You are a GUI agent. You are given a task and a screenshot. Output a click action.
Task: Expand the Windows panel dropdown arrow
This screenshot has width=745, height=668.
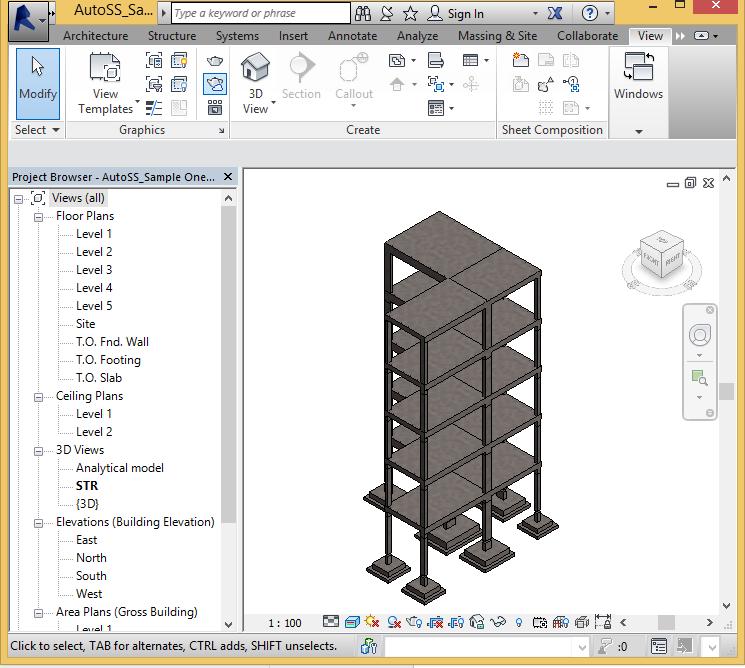click(x=639, y=131)
